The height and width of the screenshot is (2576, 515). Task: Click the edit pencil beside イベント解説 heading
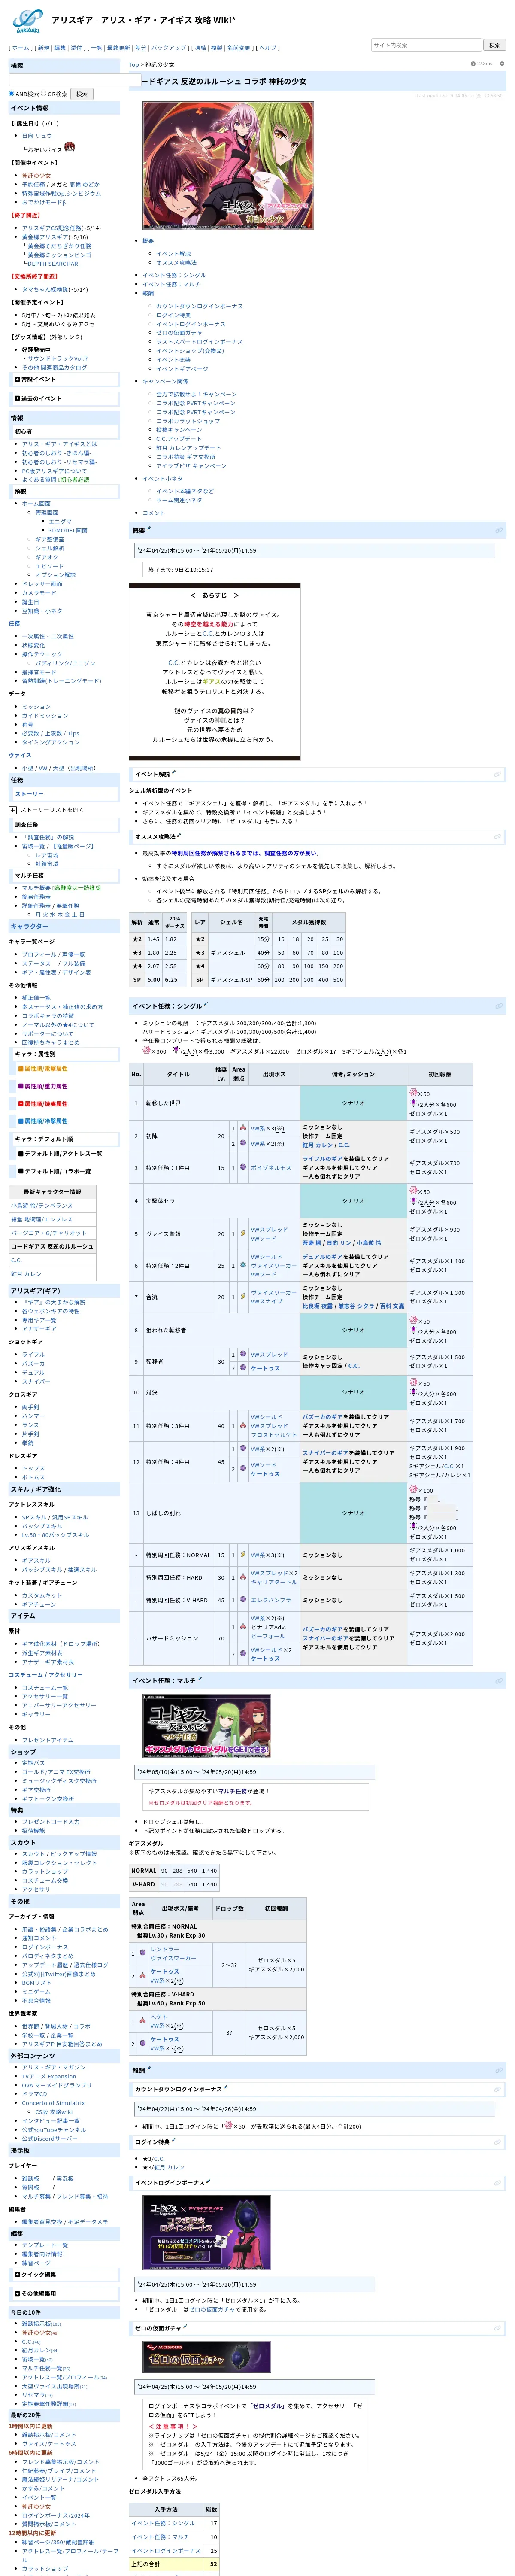tap(174, 773)
